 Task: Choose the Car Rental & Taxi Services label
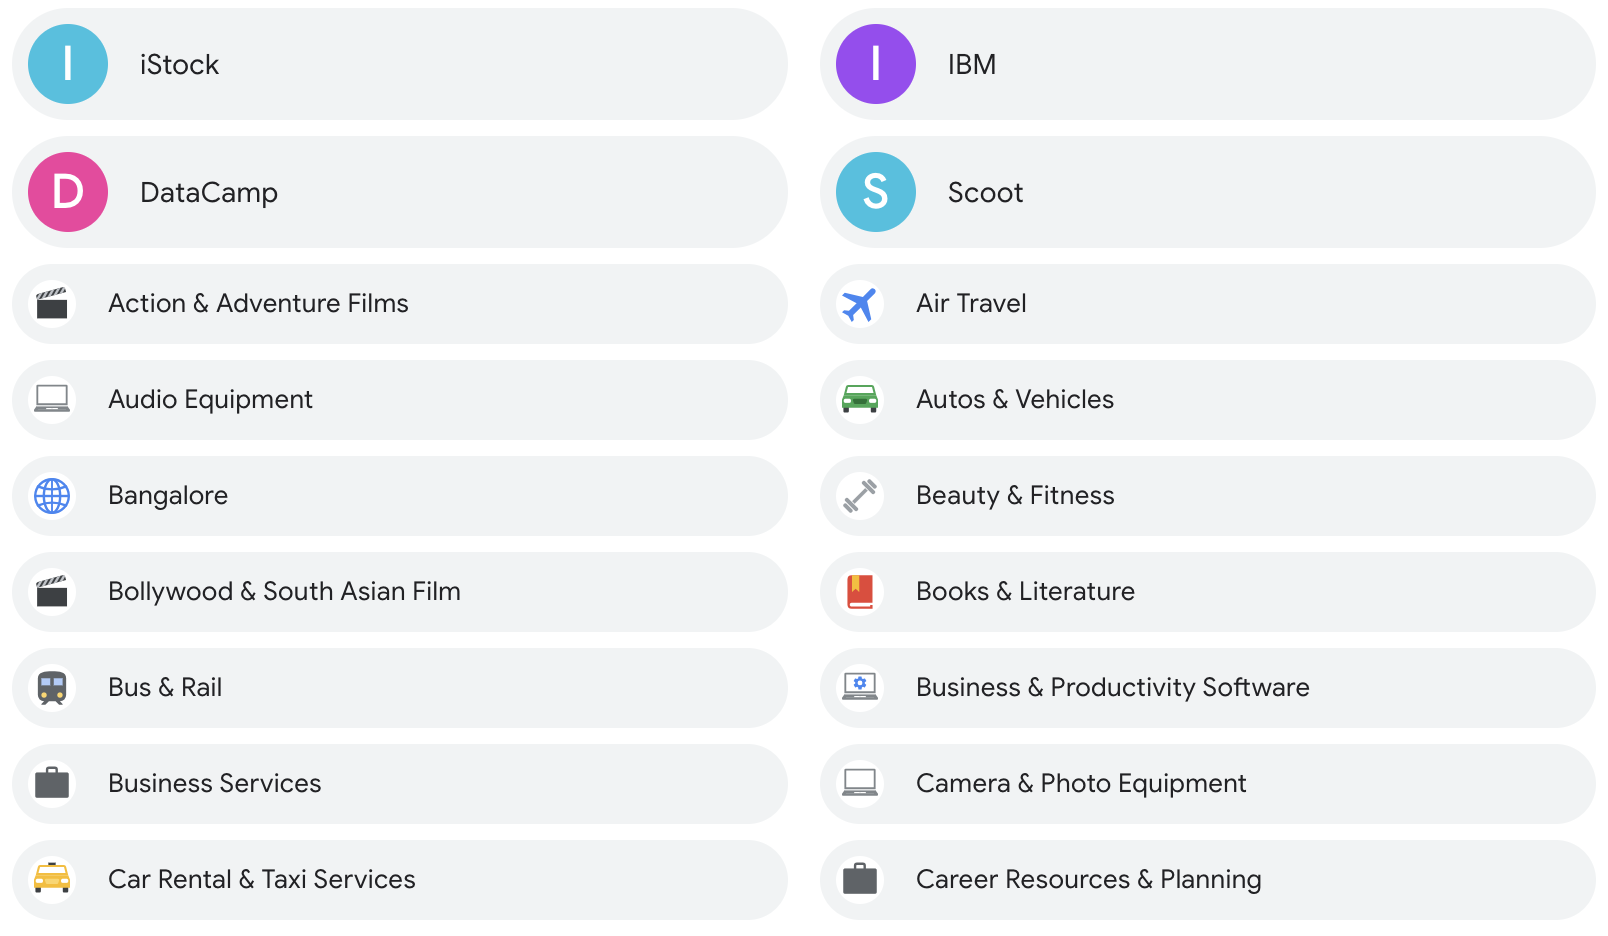[x=261, y=879]
